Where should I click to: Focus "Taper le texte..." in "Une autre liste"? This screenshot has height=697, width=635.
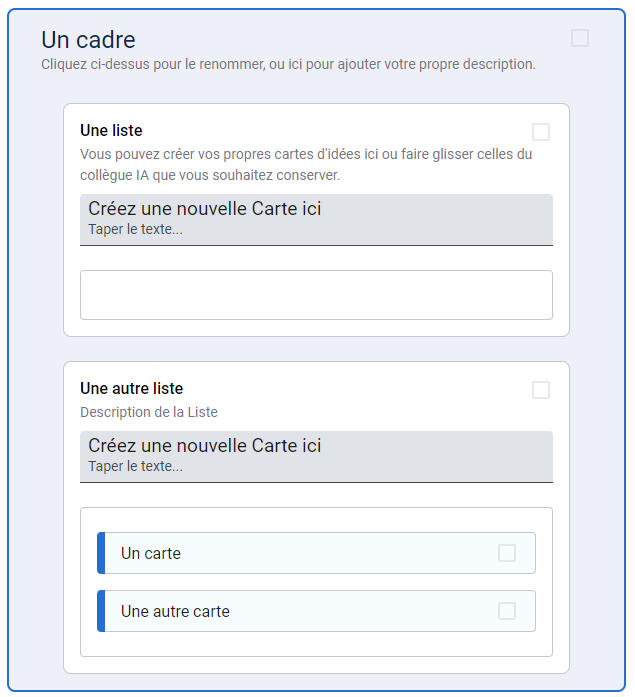[x=136, y=466]
